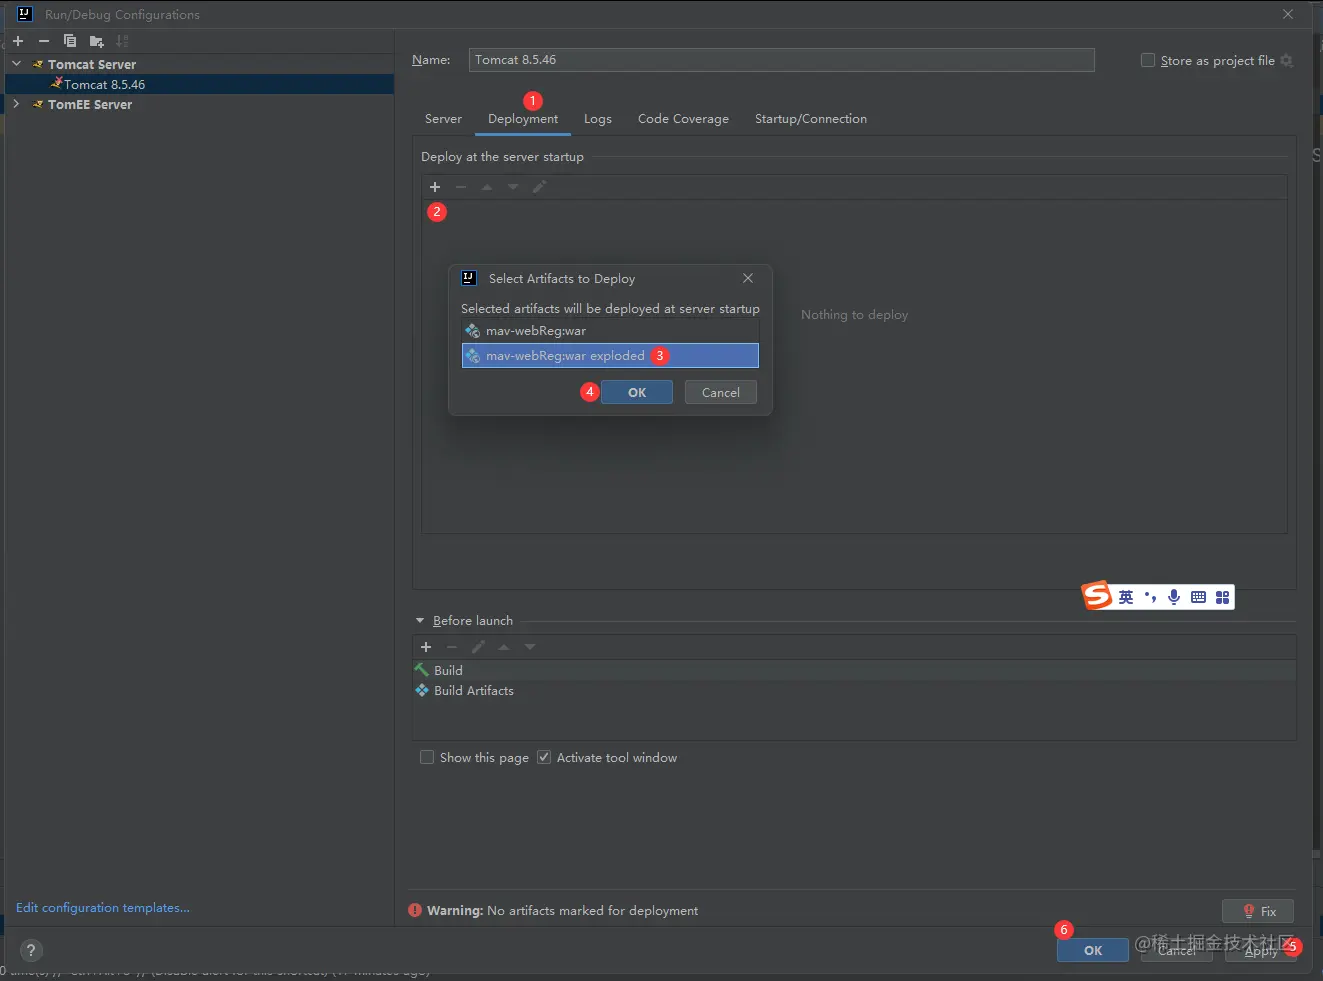1323x981 pixels.
Task: Copy the selected configuration
Action: coord(70,41)
